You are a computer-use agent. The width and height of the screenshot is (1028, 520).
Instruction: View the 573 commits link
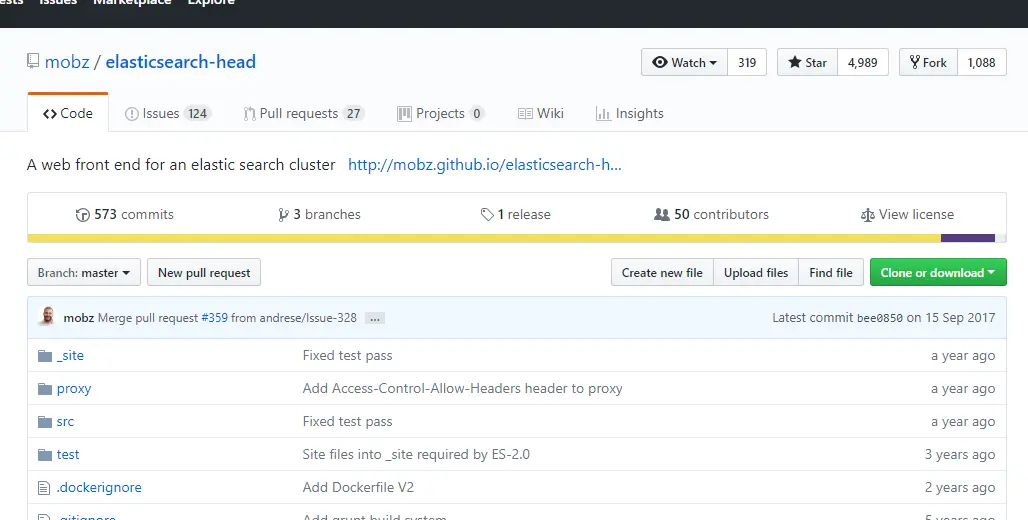[125, 214]
